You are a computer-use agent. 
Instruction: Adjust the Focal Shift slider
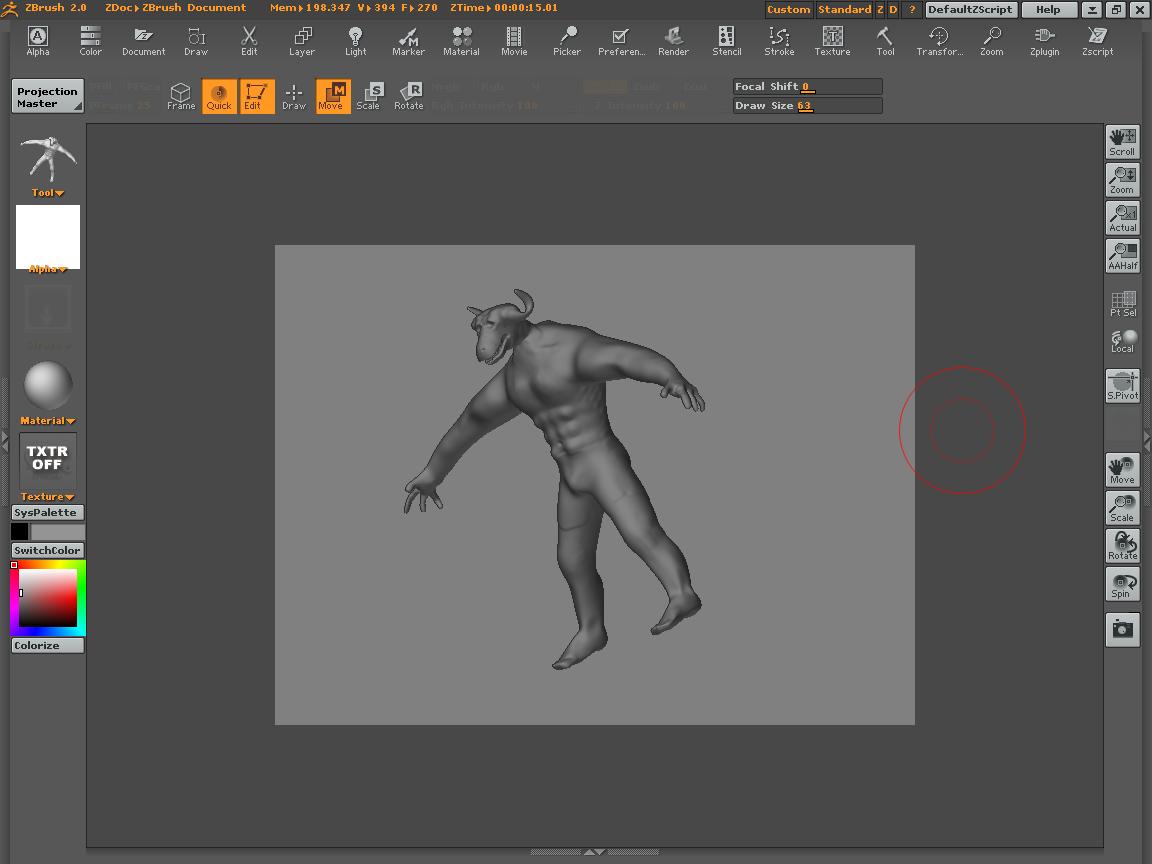coord(807,87)
